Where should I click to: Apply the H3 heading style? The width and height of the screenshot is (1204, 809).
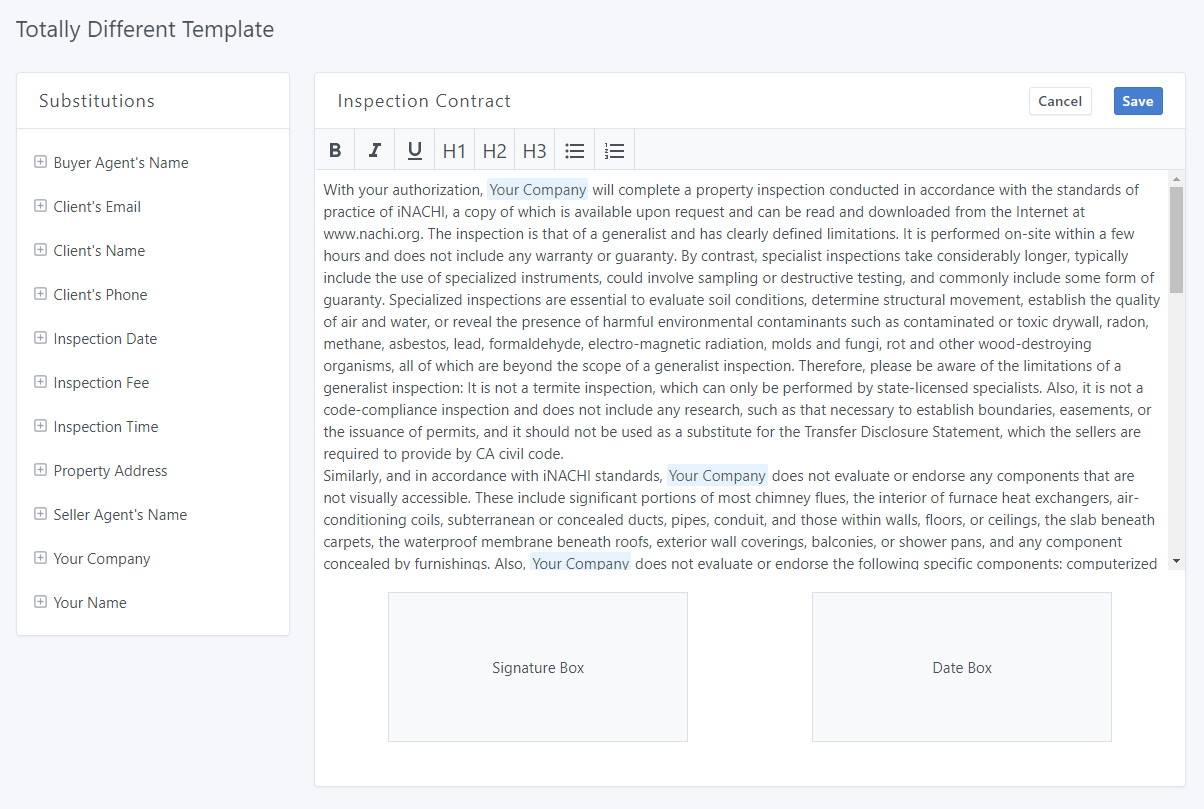point(534,150)
